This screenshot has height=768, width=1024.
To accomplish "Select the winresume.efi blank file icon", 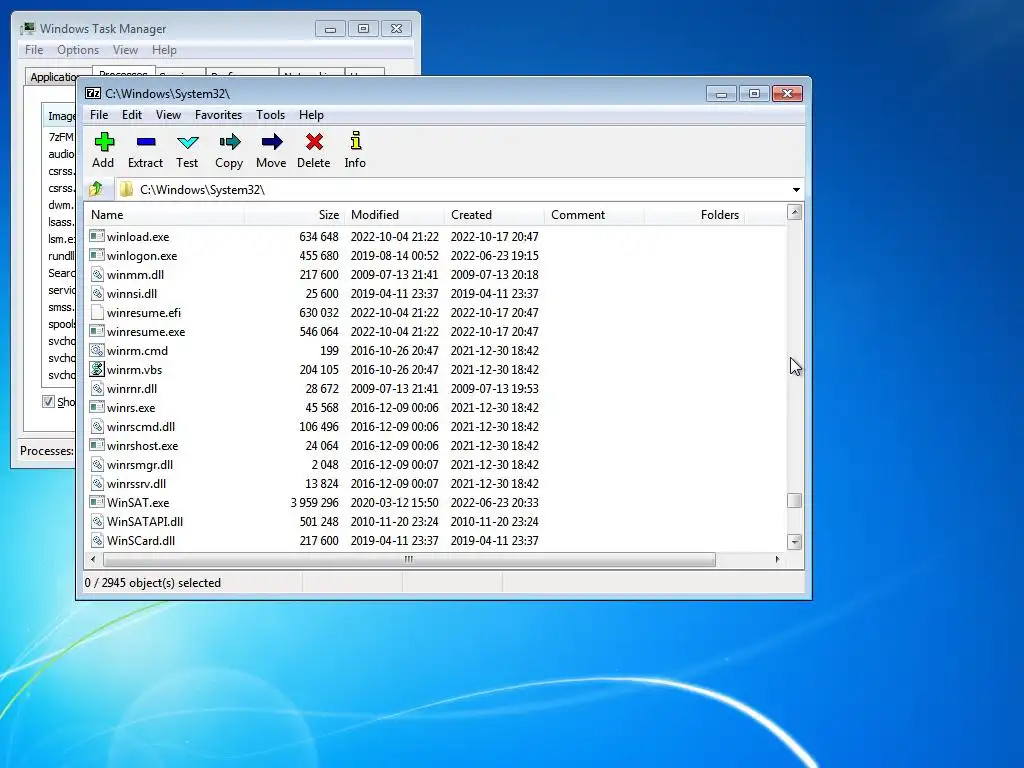I will 97,312.
